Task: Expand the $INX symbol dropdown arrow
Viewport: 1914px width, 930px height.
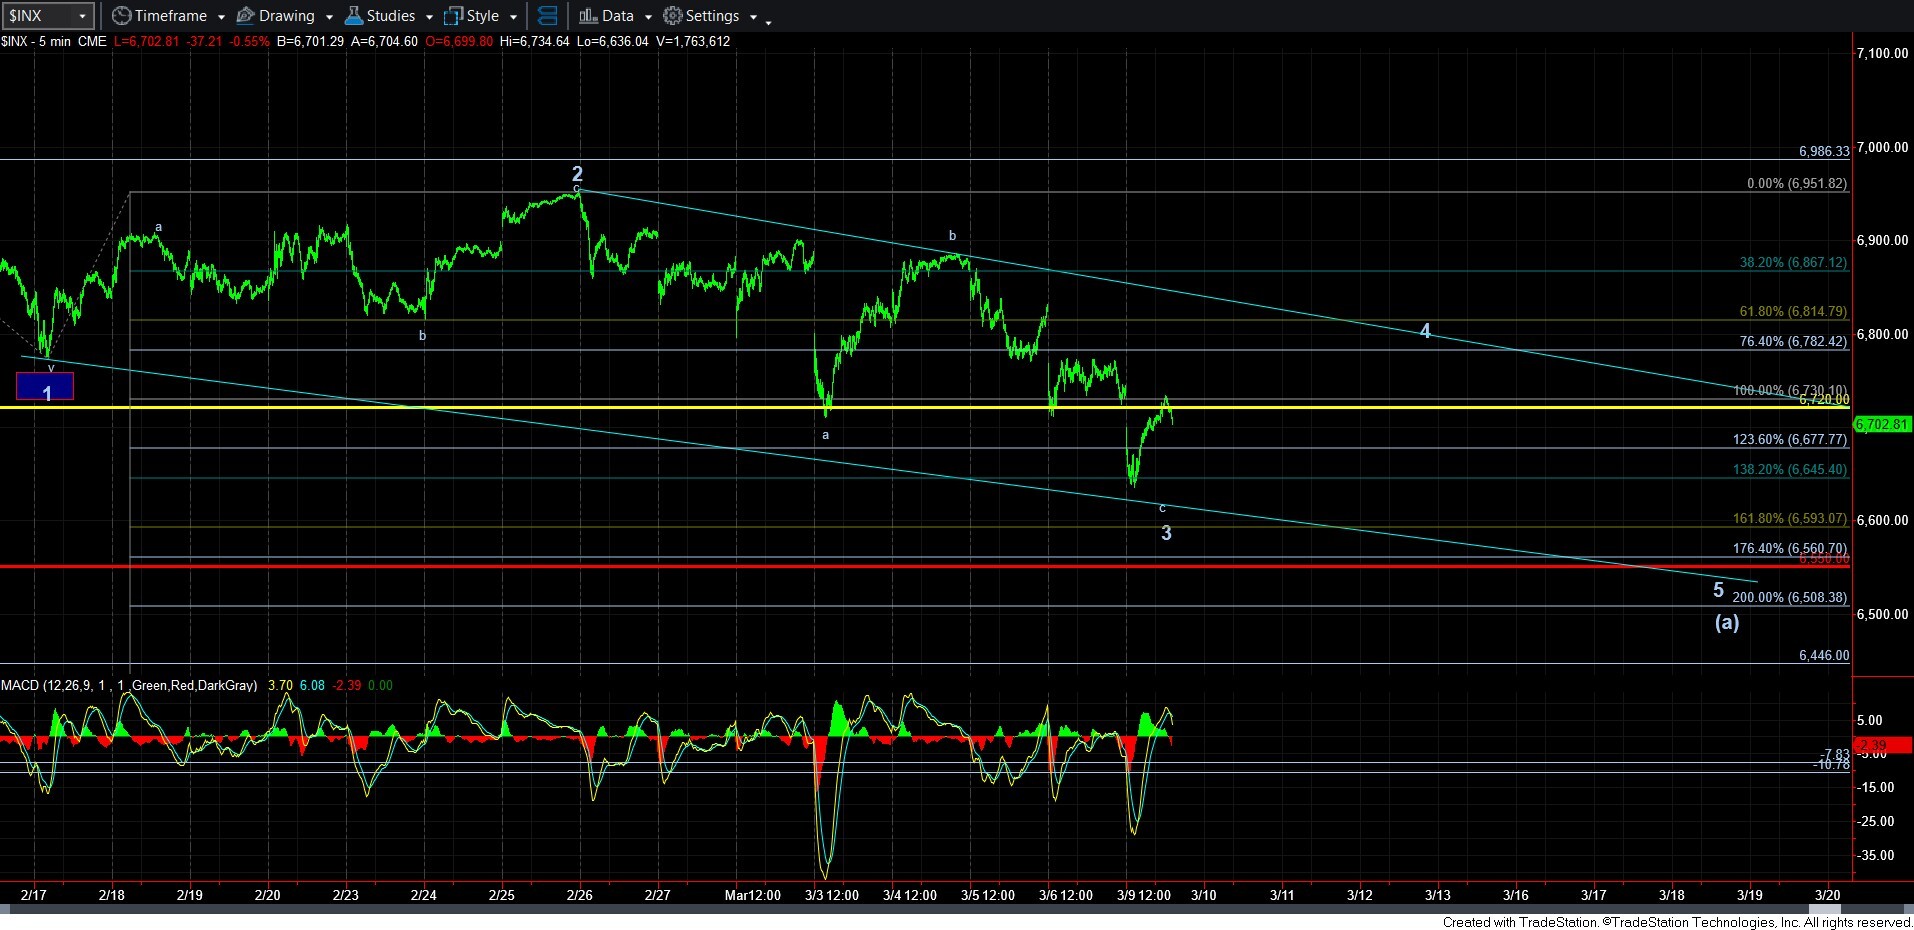Action: (x=82, y=16)
